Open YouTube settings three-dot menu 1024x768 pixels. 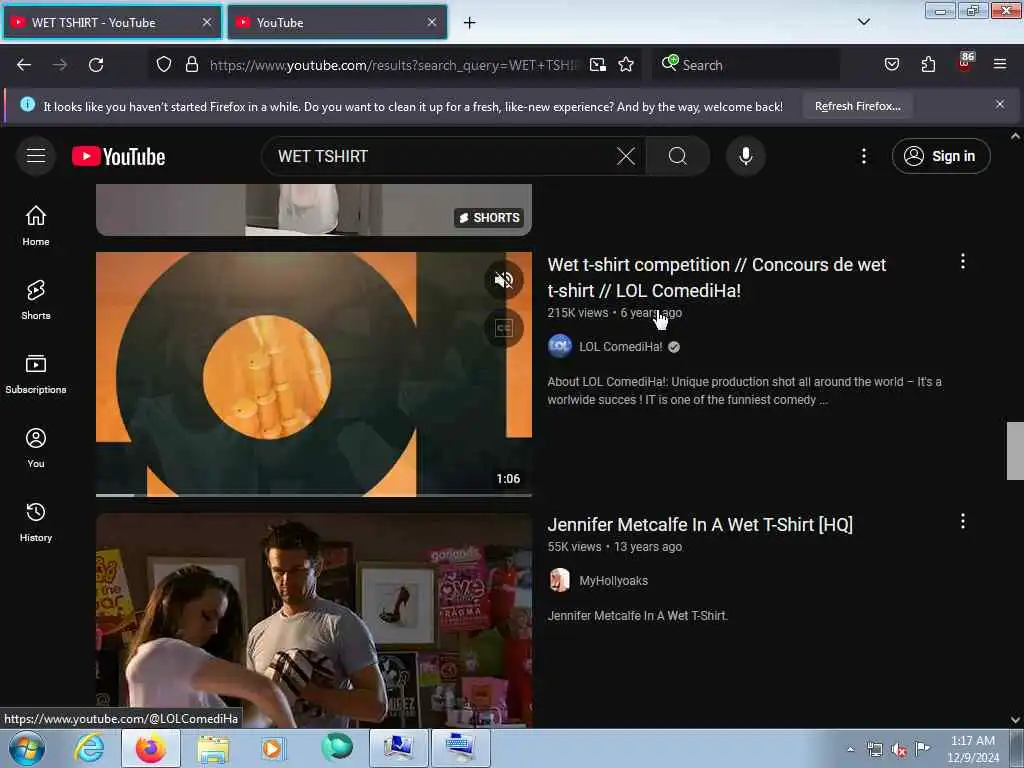tap(863, 156)
